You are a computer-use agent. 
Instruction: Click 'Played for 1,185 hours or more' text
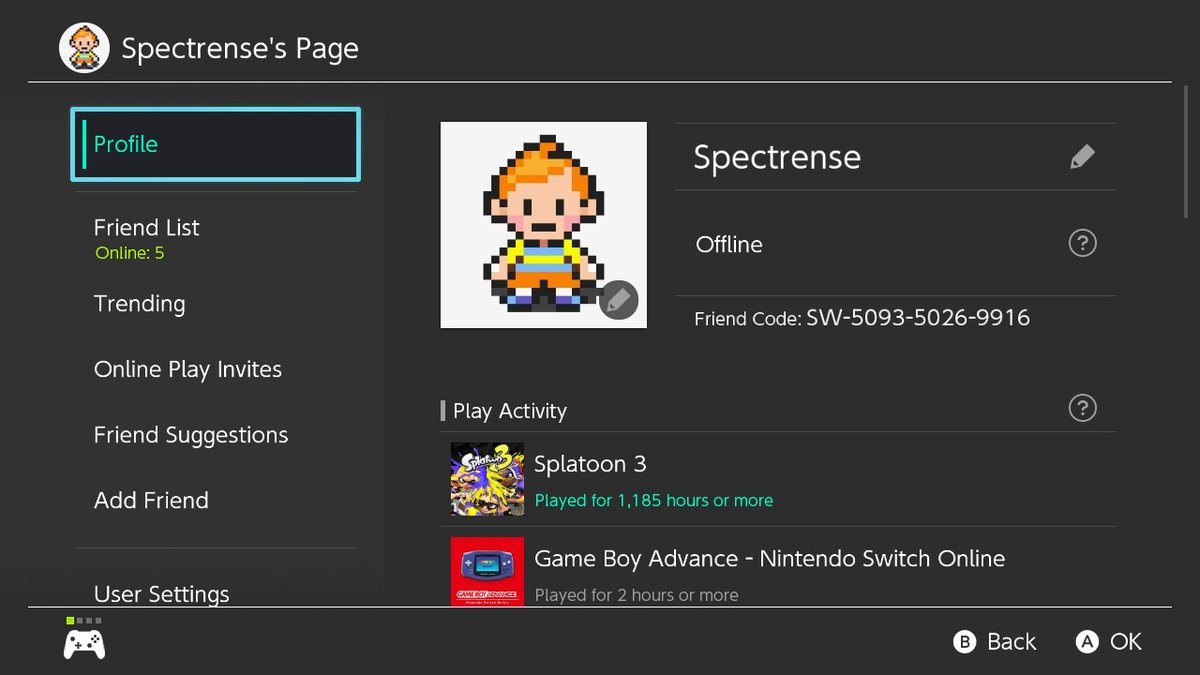pyautogui.click(x=654, y=500)
